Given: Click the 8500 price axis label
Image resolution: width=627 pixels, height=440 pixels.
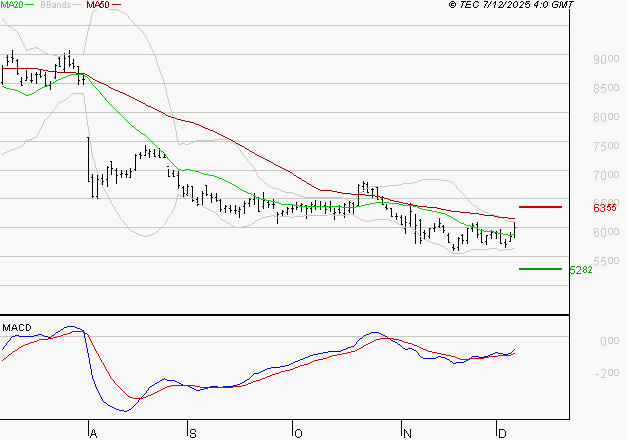Looking at the screenshot, I should tap(606, 88).
